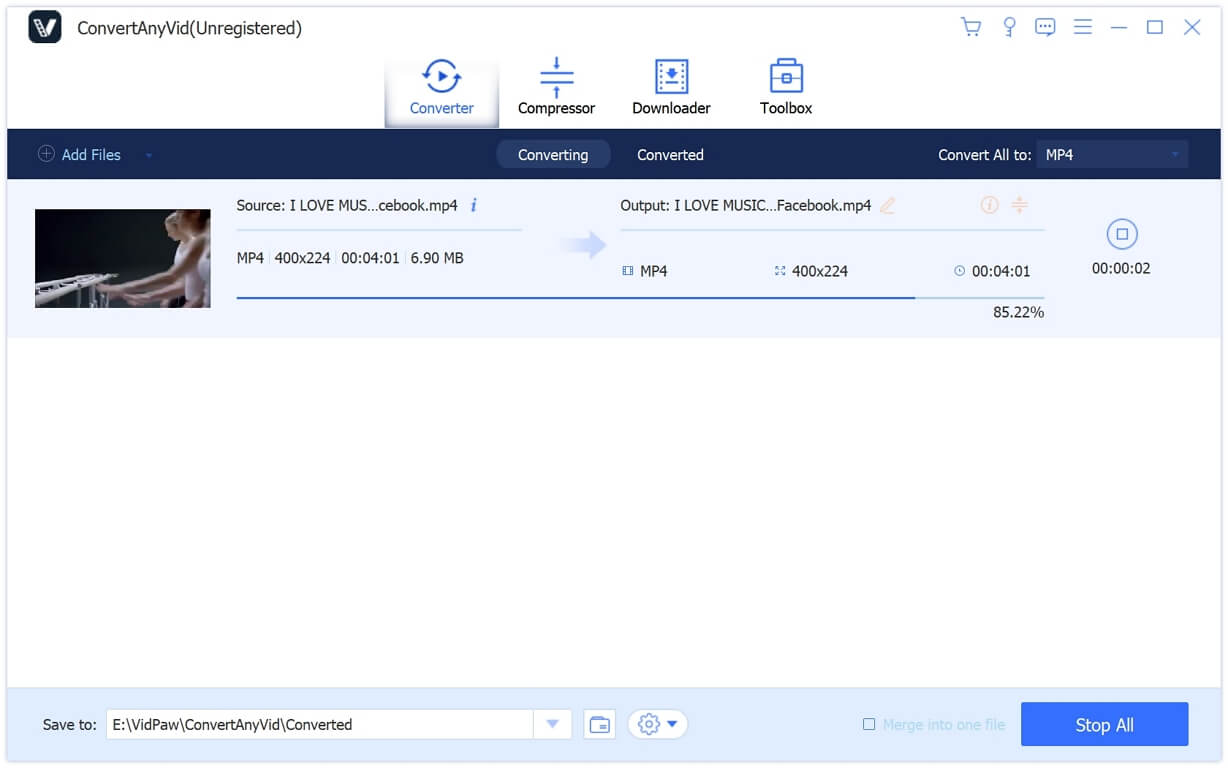Viewport: 1228px width, 768px height.
Task: Open output folder icon
Action: [x=599, y=724]
